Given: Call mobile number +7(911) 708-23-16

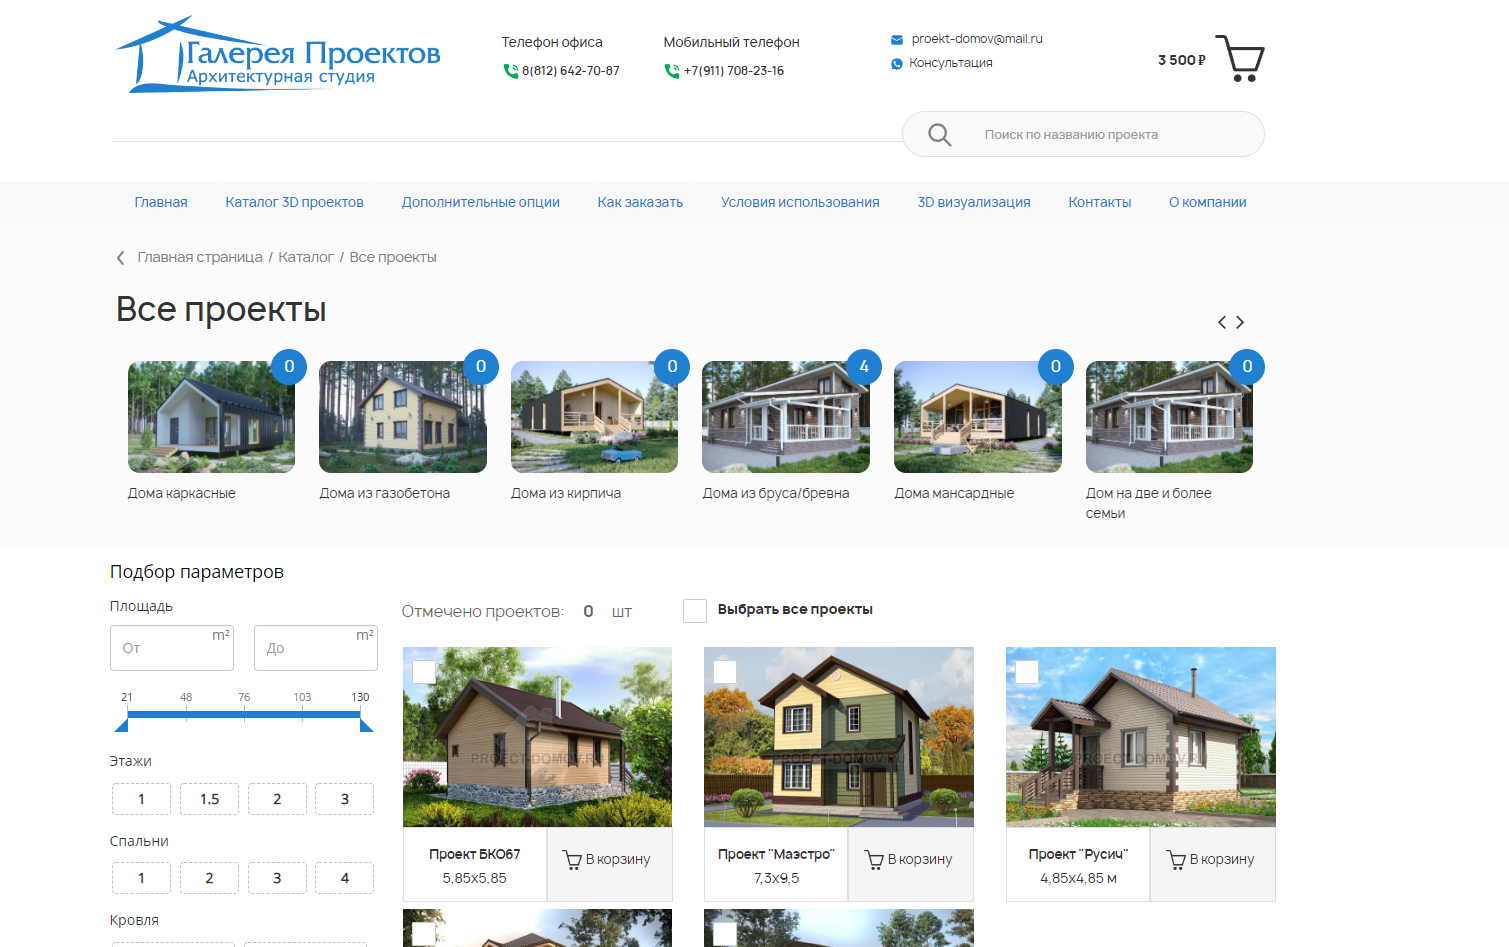Looking at the screenshot, I should [734, 71].
